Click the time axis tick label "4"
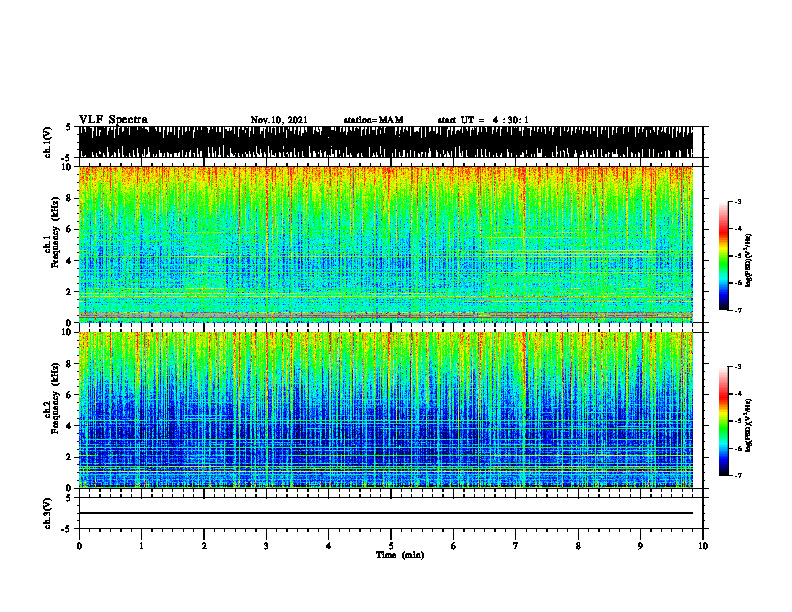This screenshot has width=792, height=612. (x=328, y=546)
